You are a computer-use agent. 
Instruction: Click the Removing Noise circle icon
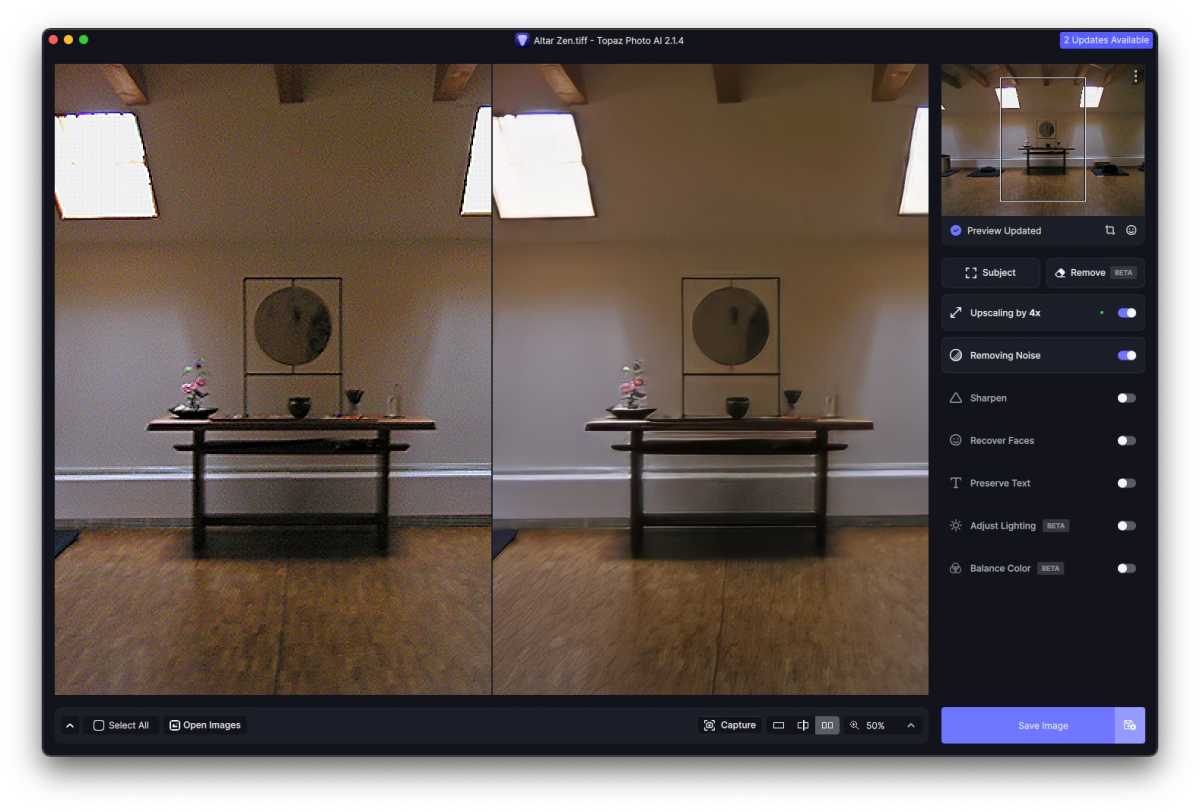click(955, 355)
